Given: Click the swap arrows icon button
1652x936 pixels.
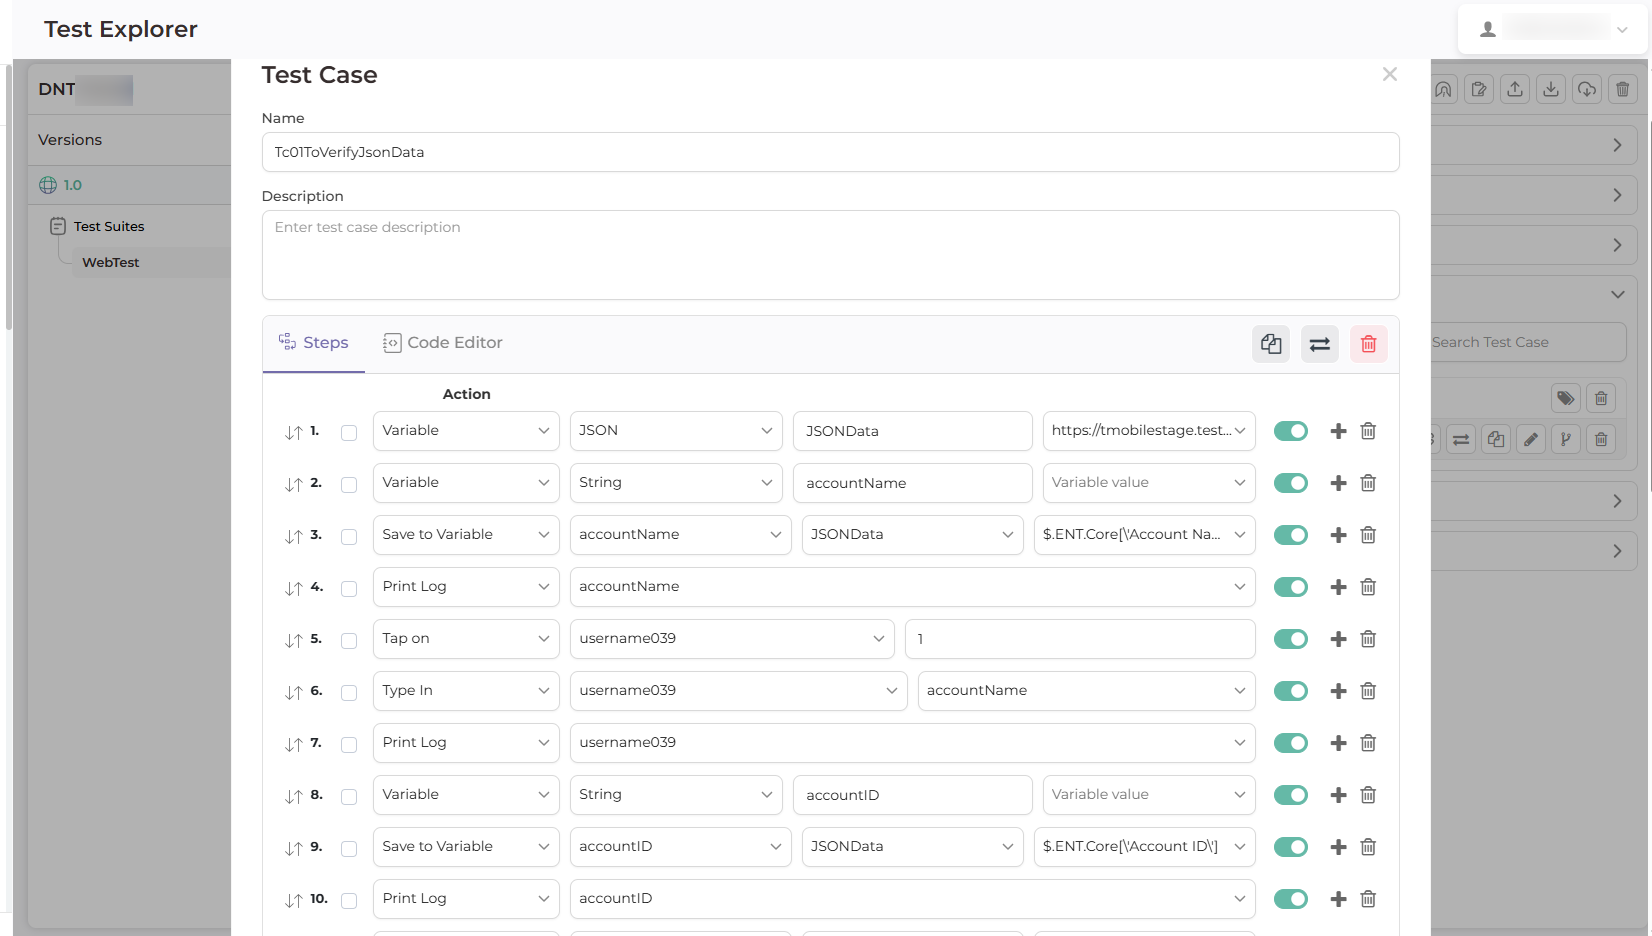Looking at the screenshot, I should 1320,344.
